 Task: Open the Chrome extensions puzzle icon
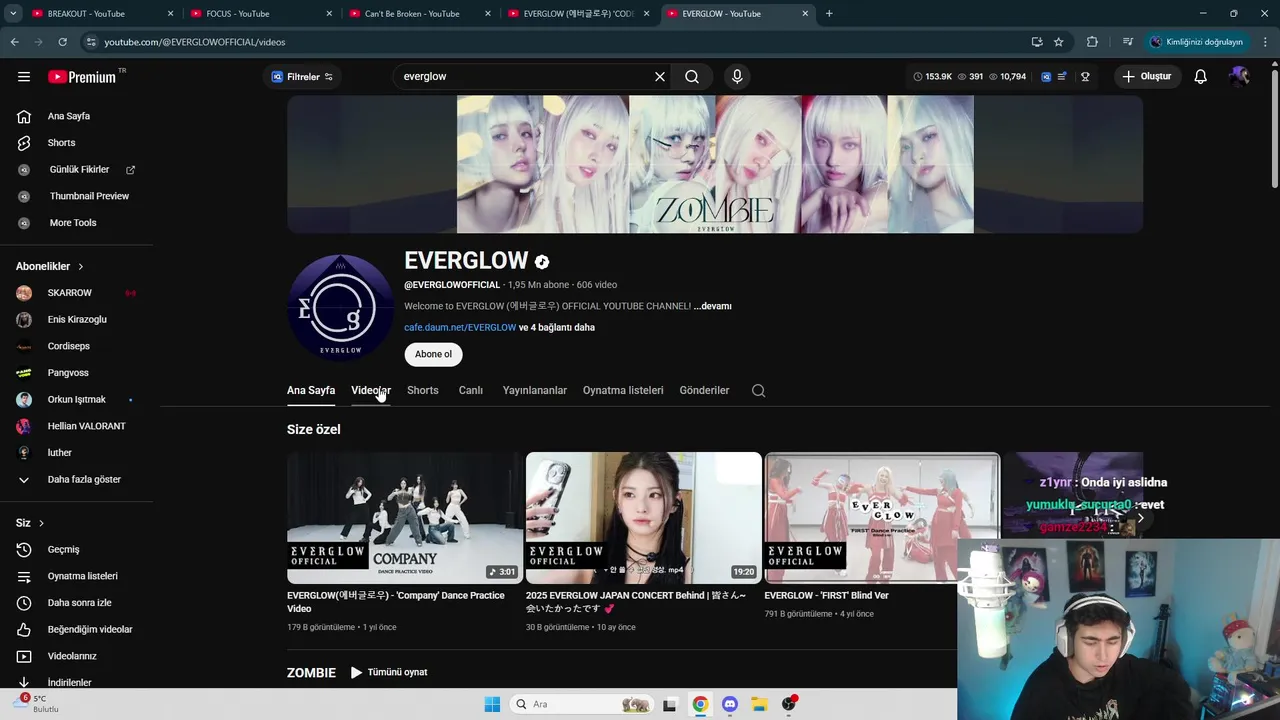coord(1092,42)
